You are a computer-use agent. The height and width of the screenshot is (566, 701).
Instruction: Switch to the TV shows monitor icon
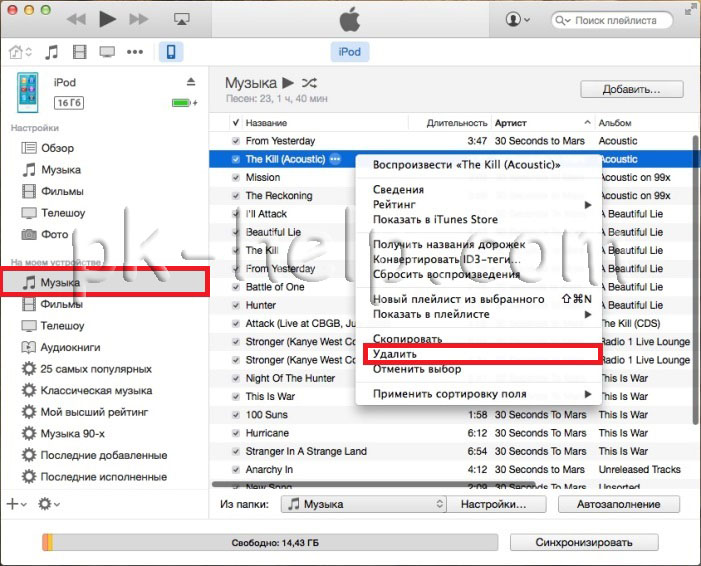(x=107, y=52)
